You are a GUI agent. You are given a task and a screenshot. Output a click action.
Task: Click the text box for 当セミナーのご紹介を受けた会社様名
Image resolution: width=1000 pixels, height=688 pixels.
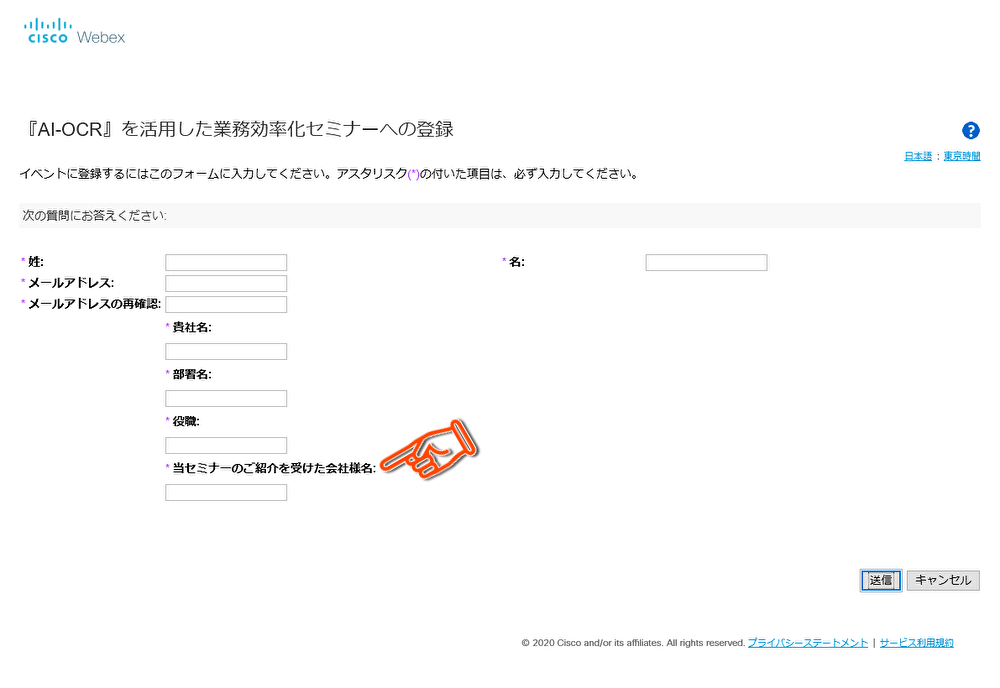click(x=226, y=493)
